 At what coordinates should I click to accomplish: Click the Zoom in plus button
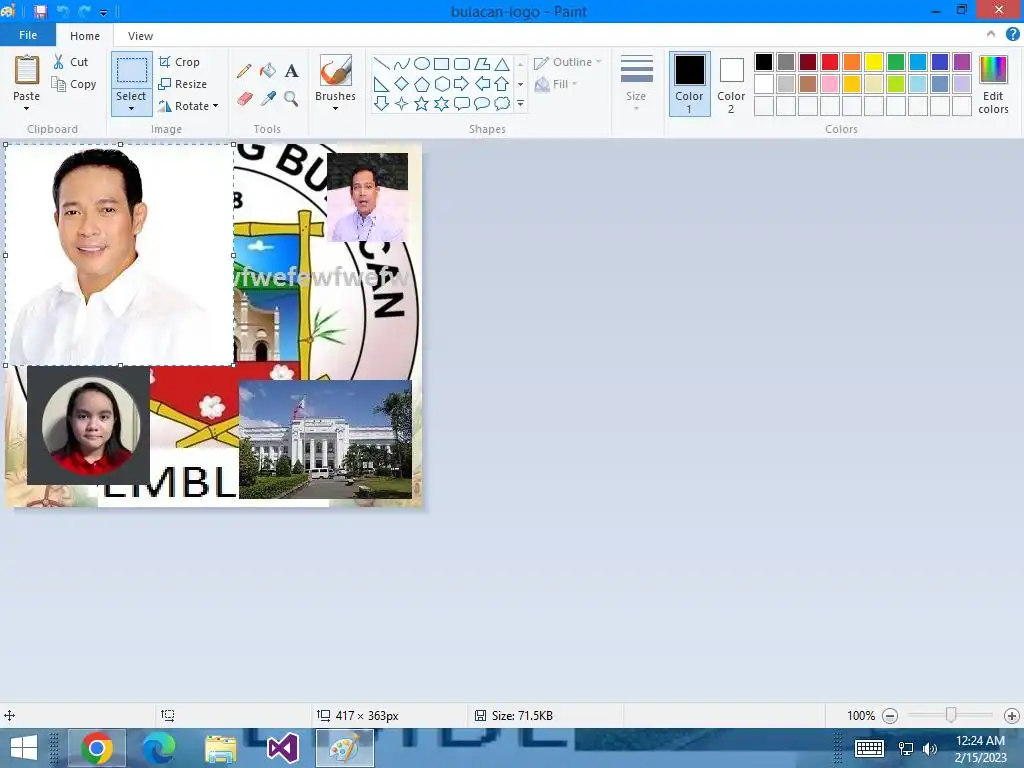[x=1012, y=716]
